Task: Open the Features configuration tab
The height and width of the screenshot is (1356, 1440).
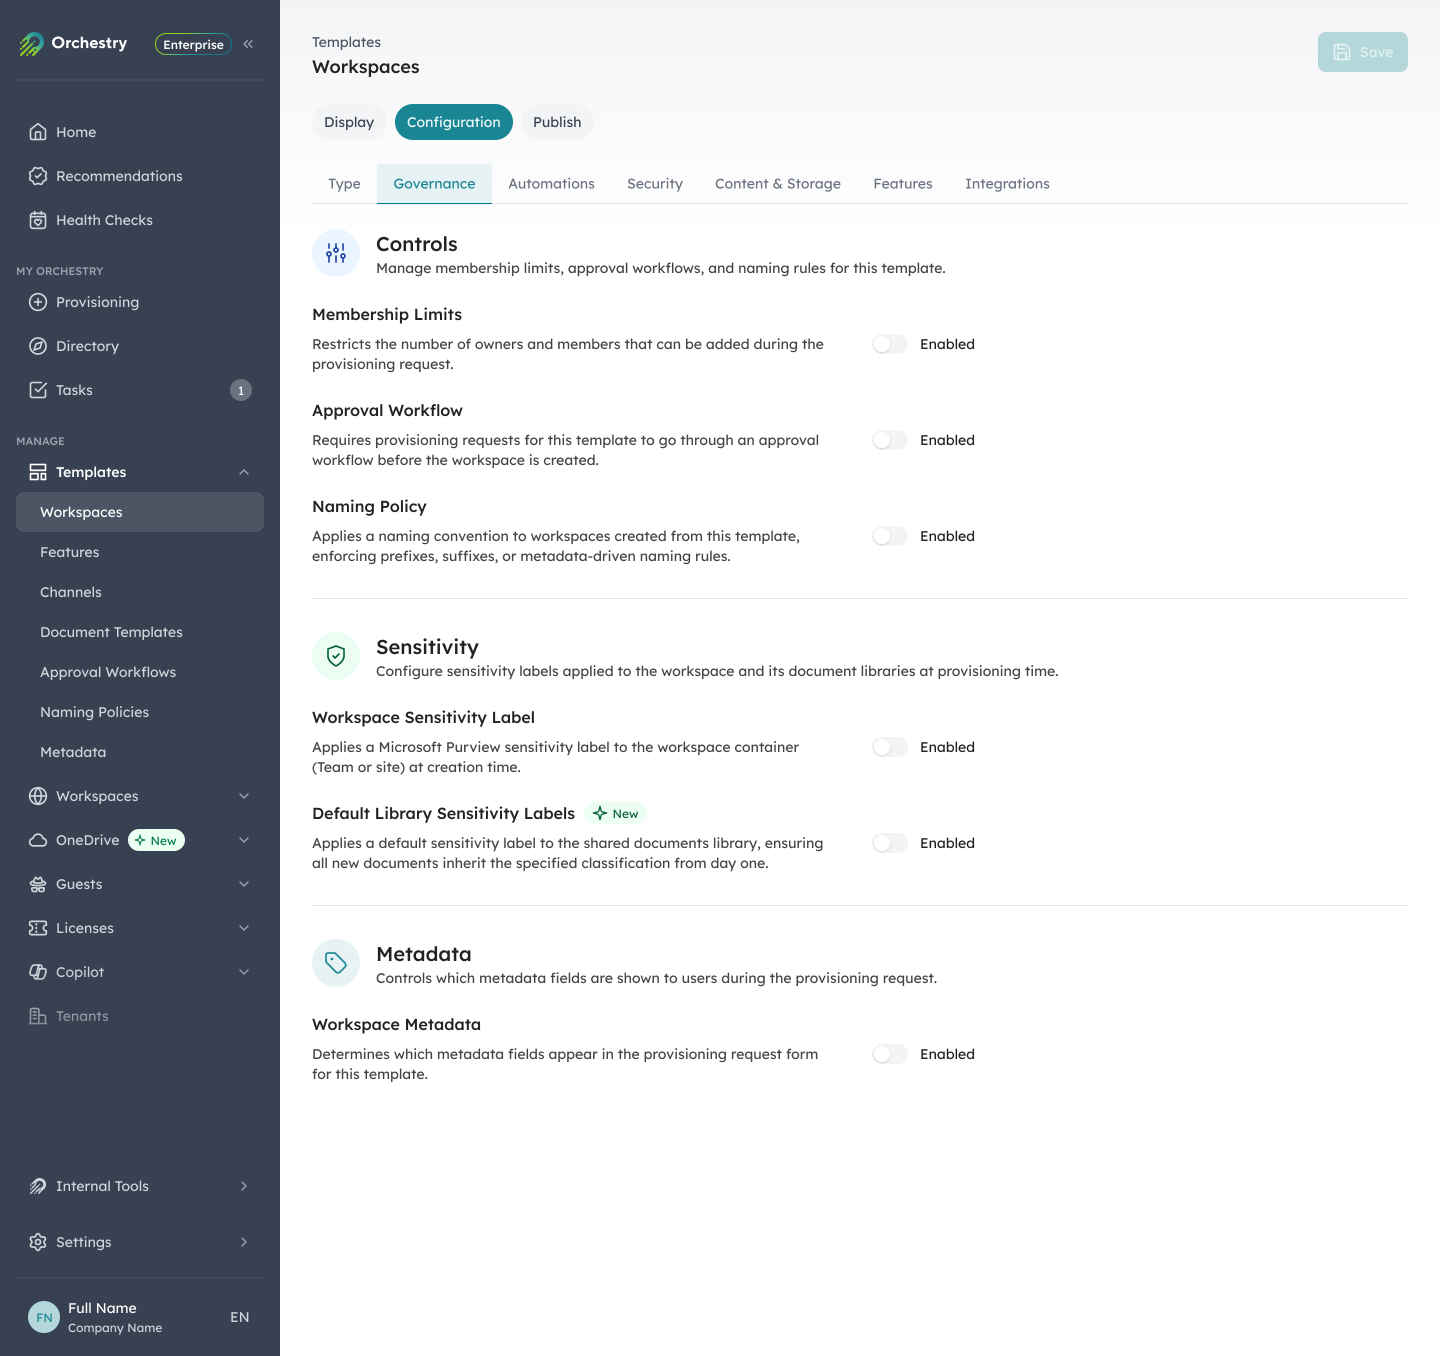Action: pyautogui.click(x=903, y=184)
